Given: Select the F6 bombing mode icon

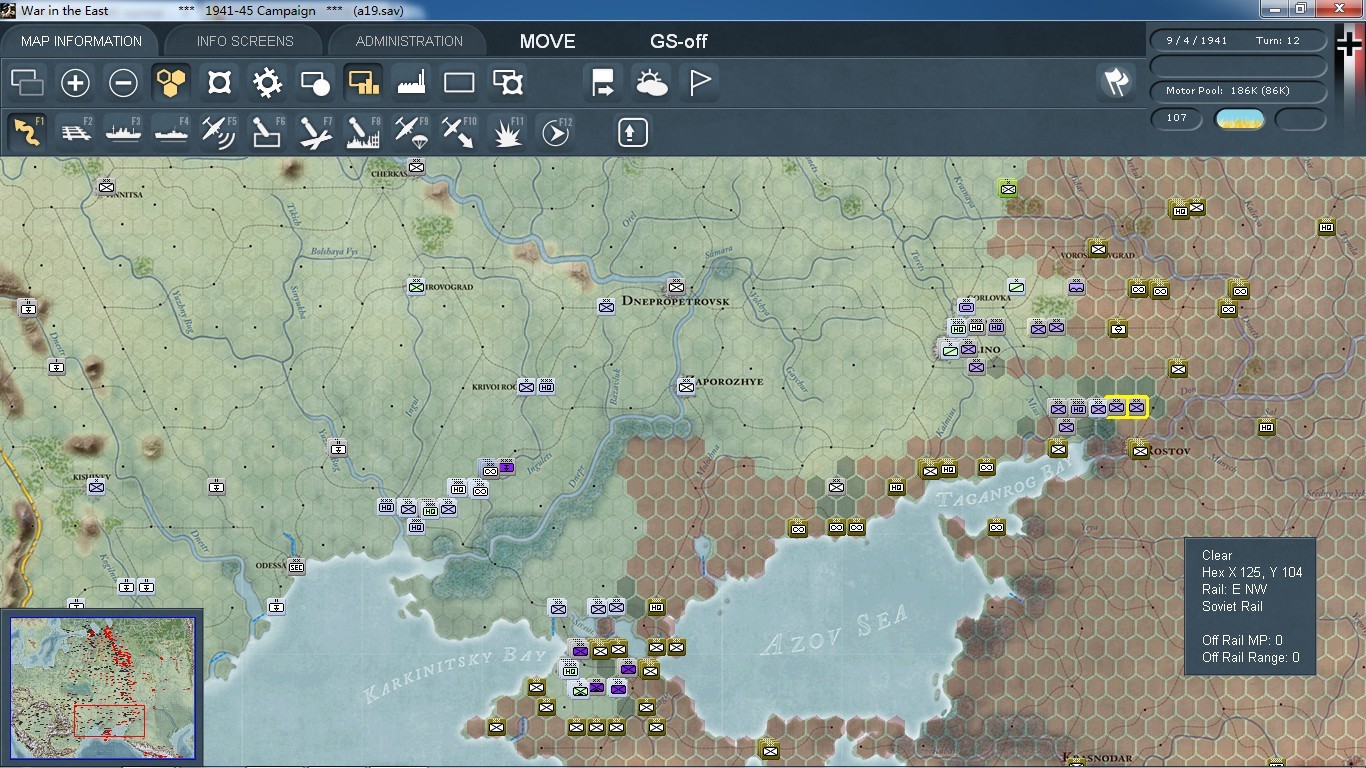Looking at the screenshot, I should tap(267, 132).
